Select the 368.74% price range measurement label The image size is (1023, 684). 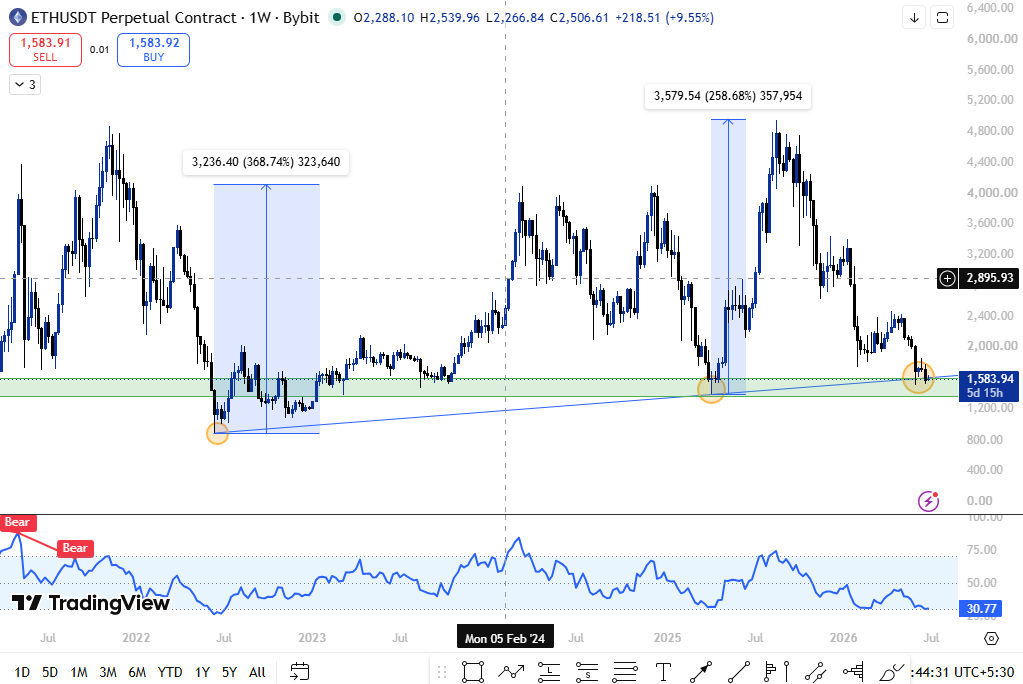266,162
